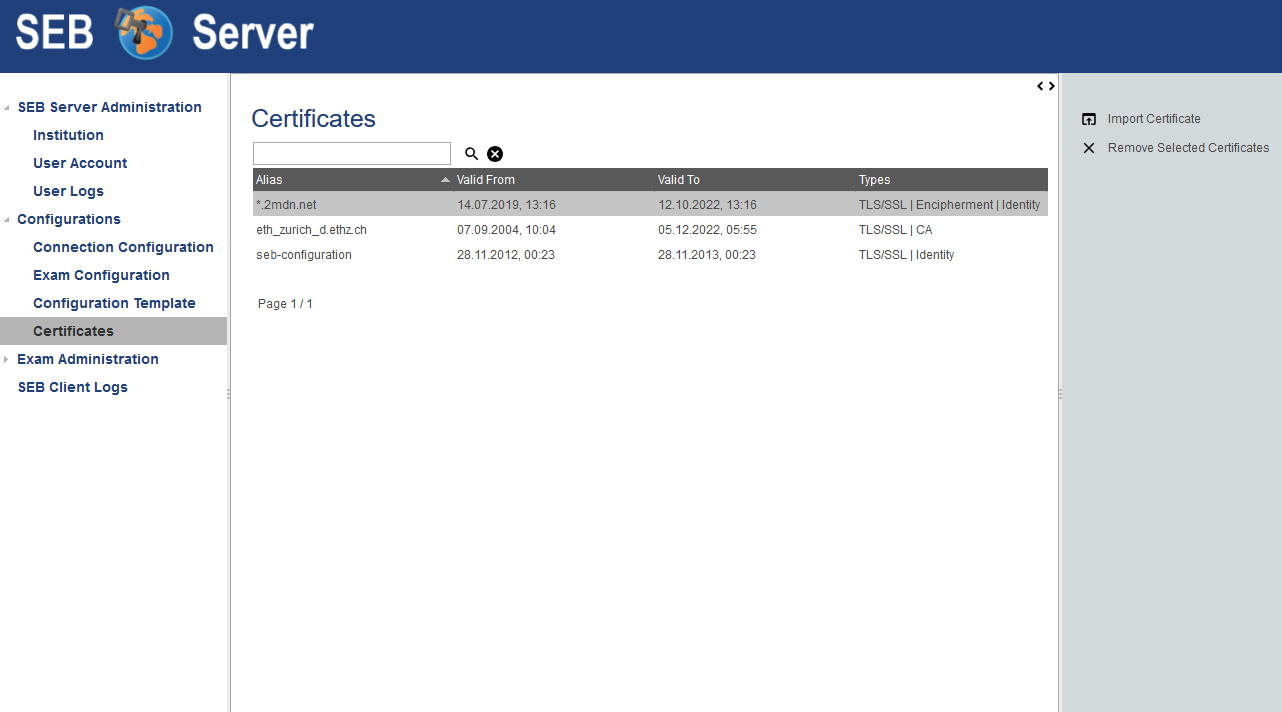This screenshot has width=1282, height=712.
Task: Clear the filter with the X icon
Action: click(495, 154)
